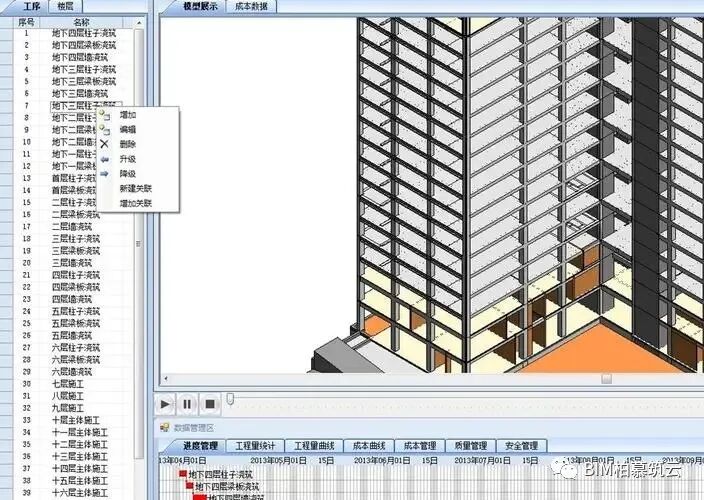The height and width of the screenshot is (500, 704).
Task: Choose 降级 from the context menu
Action: pos(128,174)
